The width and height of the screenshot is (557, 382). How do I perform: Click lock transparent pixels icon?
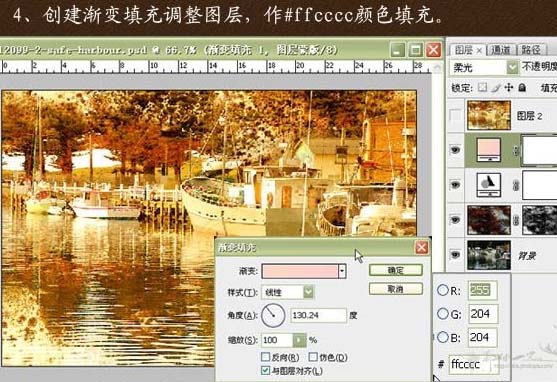coord(482,87)
